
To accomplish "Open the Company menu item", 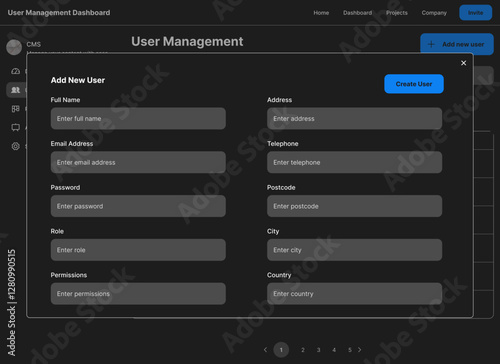I will tap(434, 13).
